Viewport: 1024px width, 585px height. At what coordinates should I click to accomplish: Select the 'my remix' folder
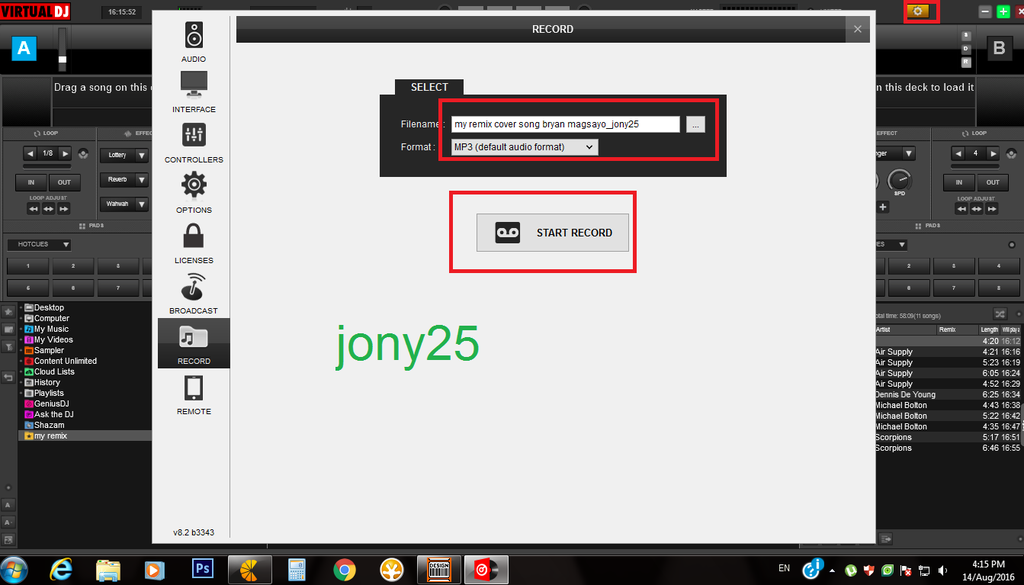[x=50, y=436]
